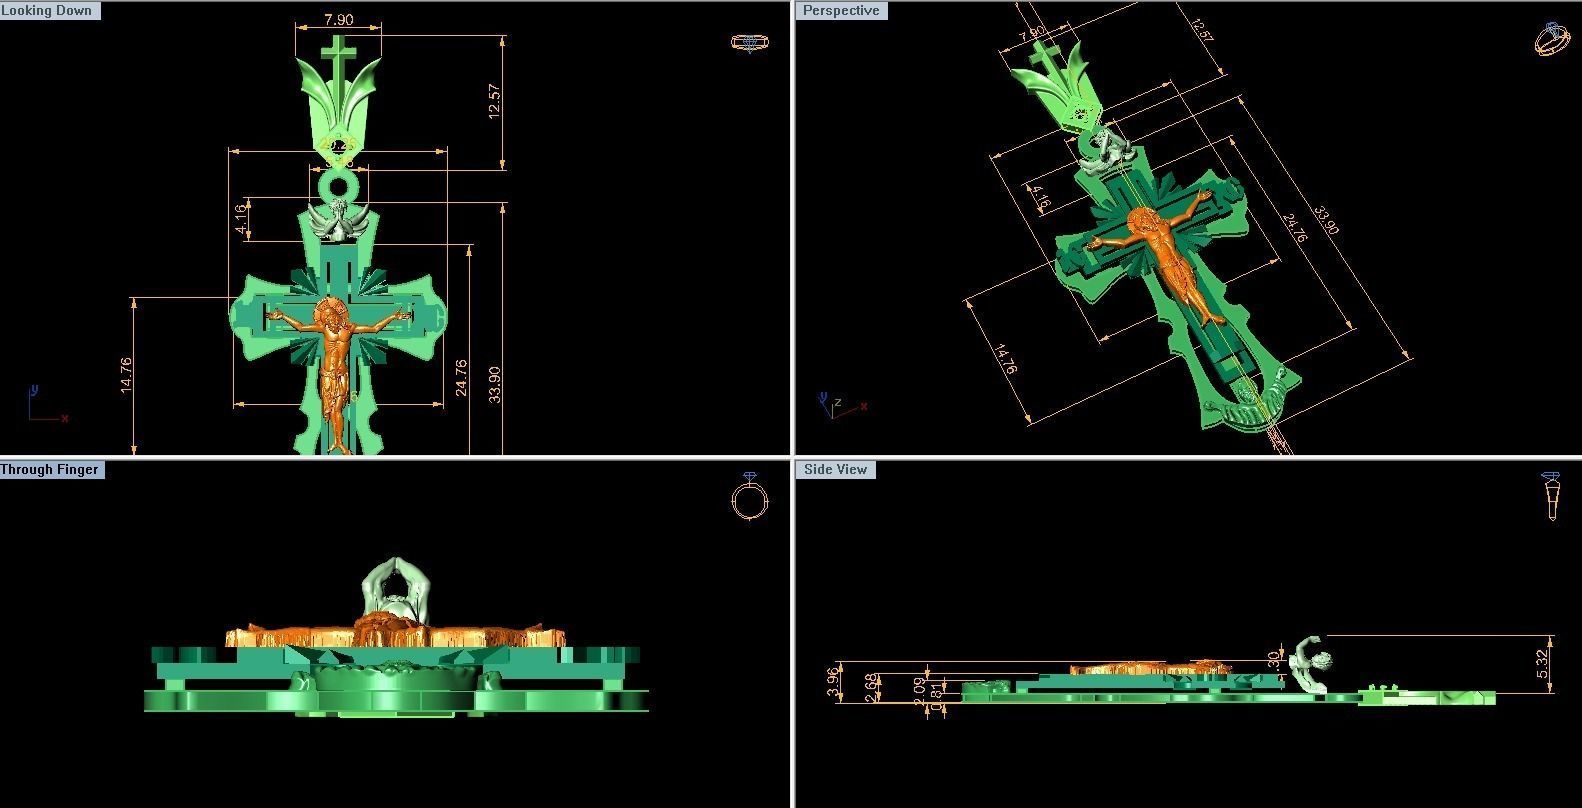Screen dimensions: 1582x808
Task: Click the ring icon in Looking Down viewport
Action: coord(750,42)
